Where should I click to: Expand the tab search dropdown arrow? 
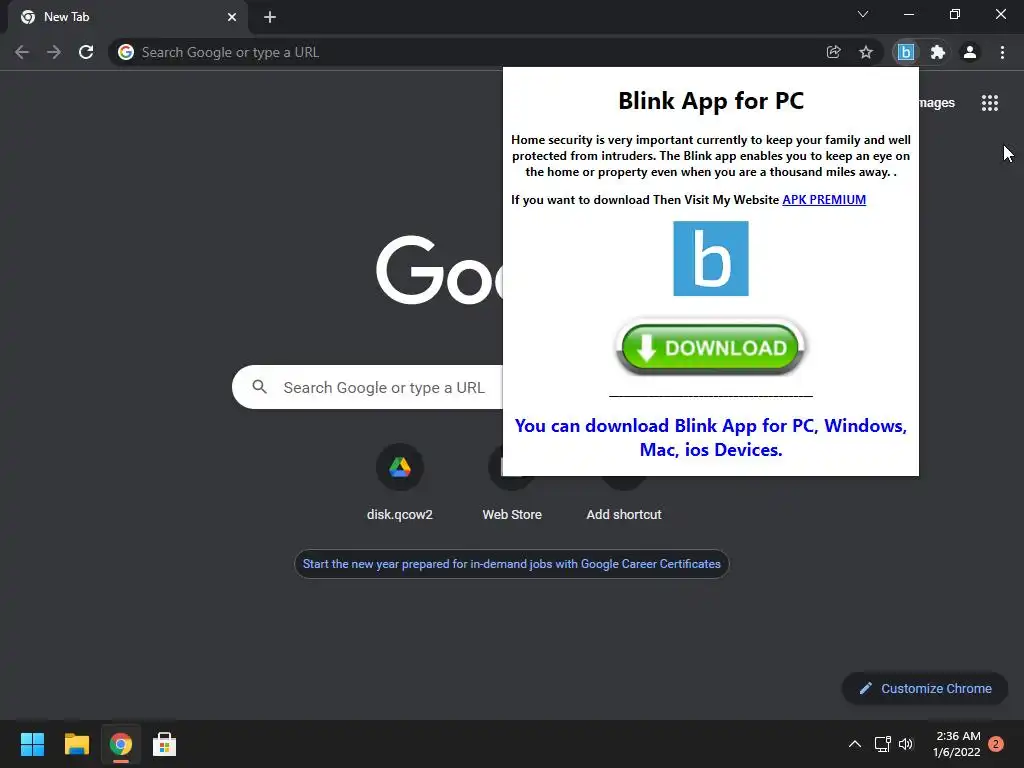pyautogui.click(x=863, y=14)
